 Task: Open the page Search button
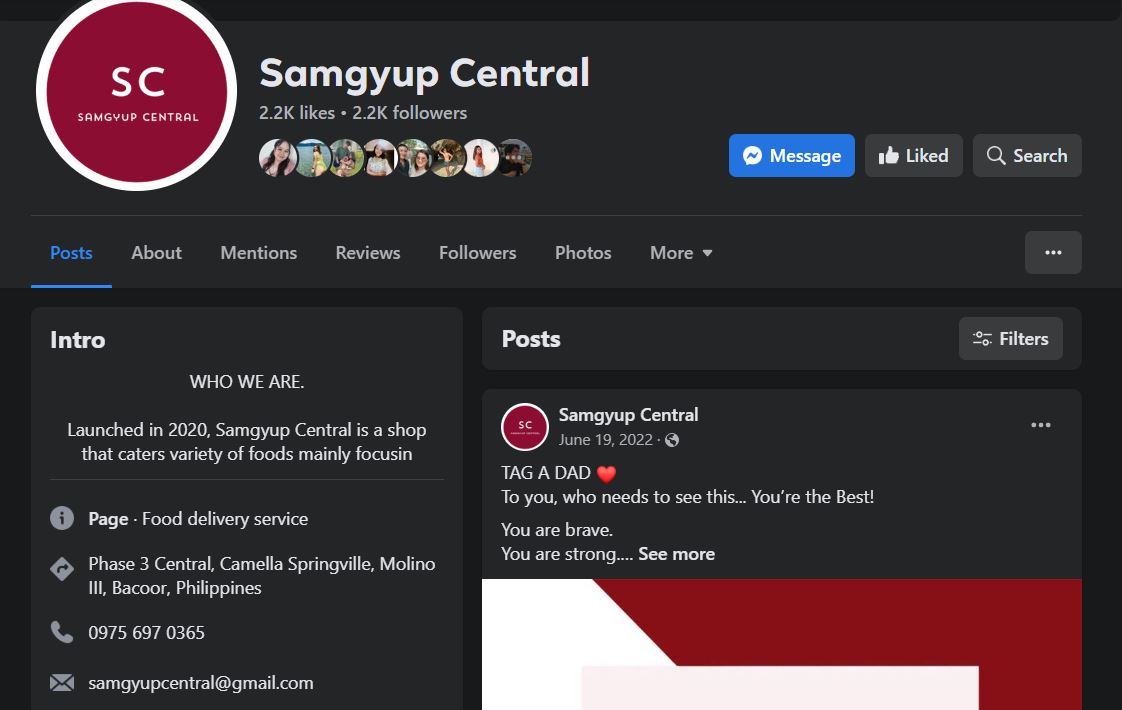tap(1027, 155)
